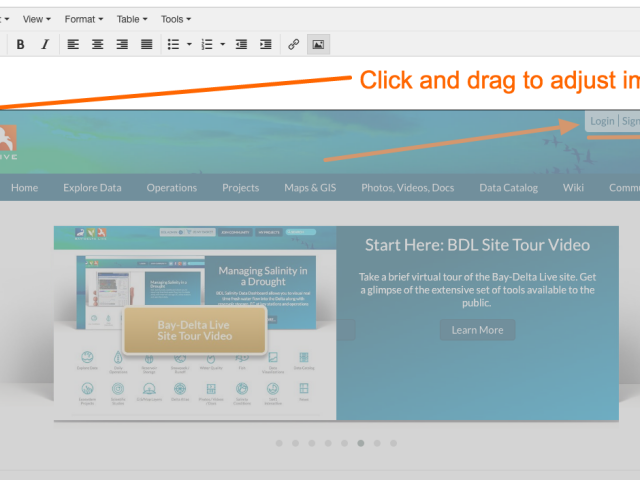
Task: Click the site tour video thumbnail image
Action: pos(195,323)
